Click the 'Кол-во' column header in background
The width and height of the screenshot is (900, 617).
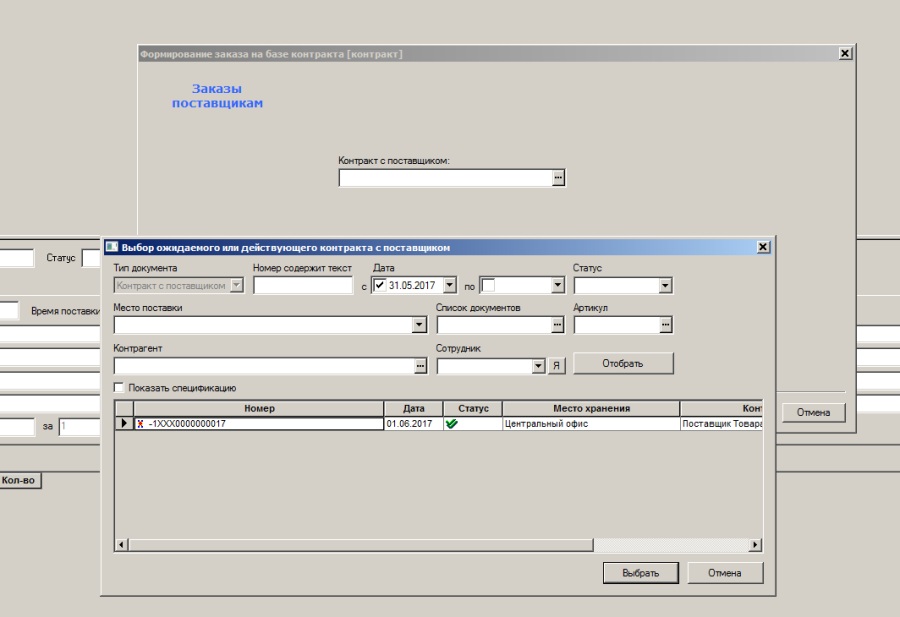click(x=20, y=480)
